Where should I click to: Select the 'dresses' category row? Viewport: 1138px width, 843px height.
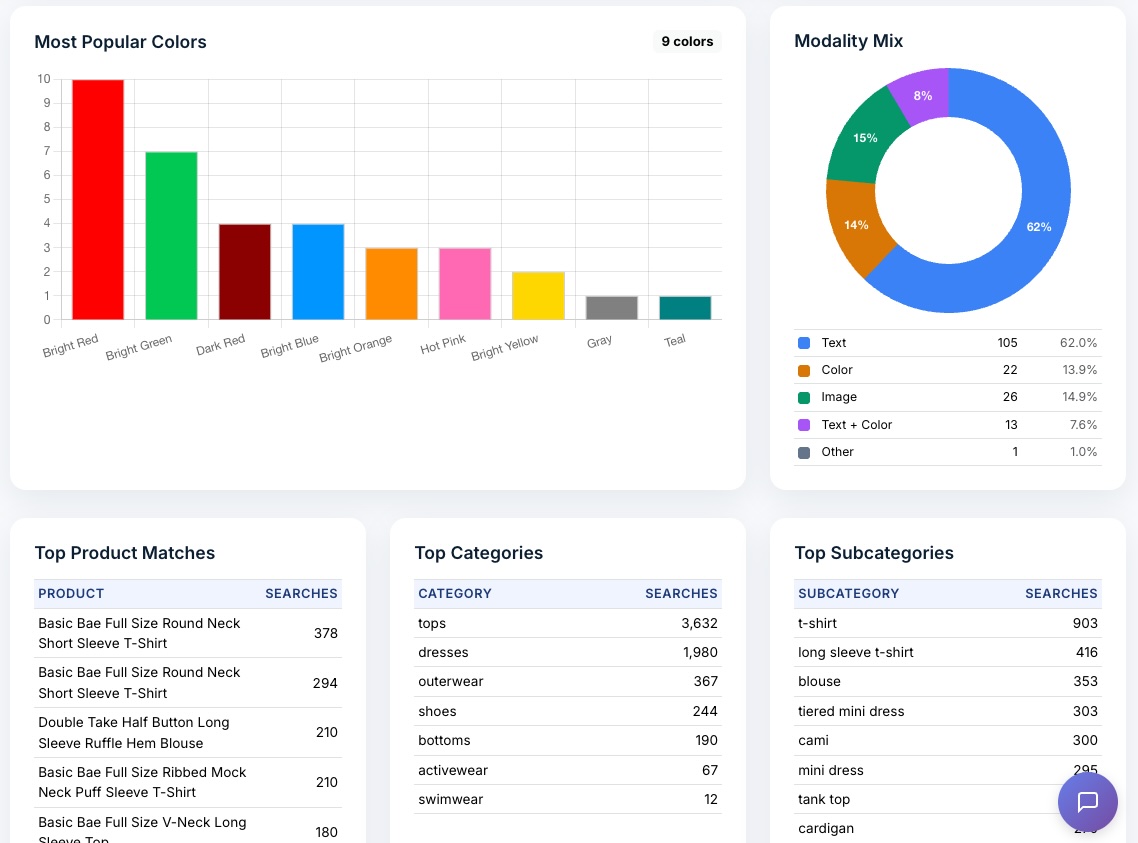pos(568,652)
